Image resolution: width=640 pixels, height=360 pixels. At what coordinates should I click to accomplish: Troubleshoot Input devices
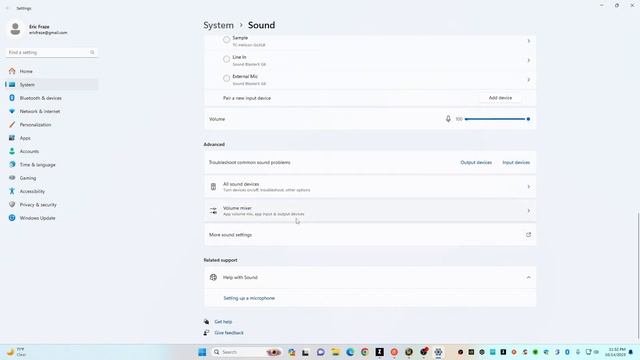(x=516, y=162)
